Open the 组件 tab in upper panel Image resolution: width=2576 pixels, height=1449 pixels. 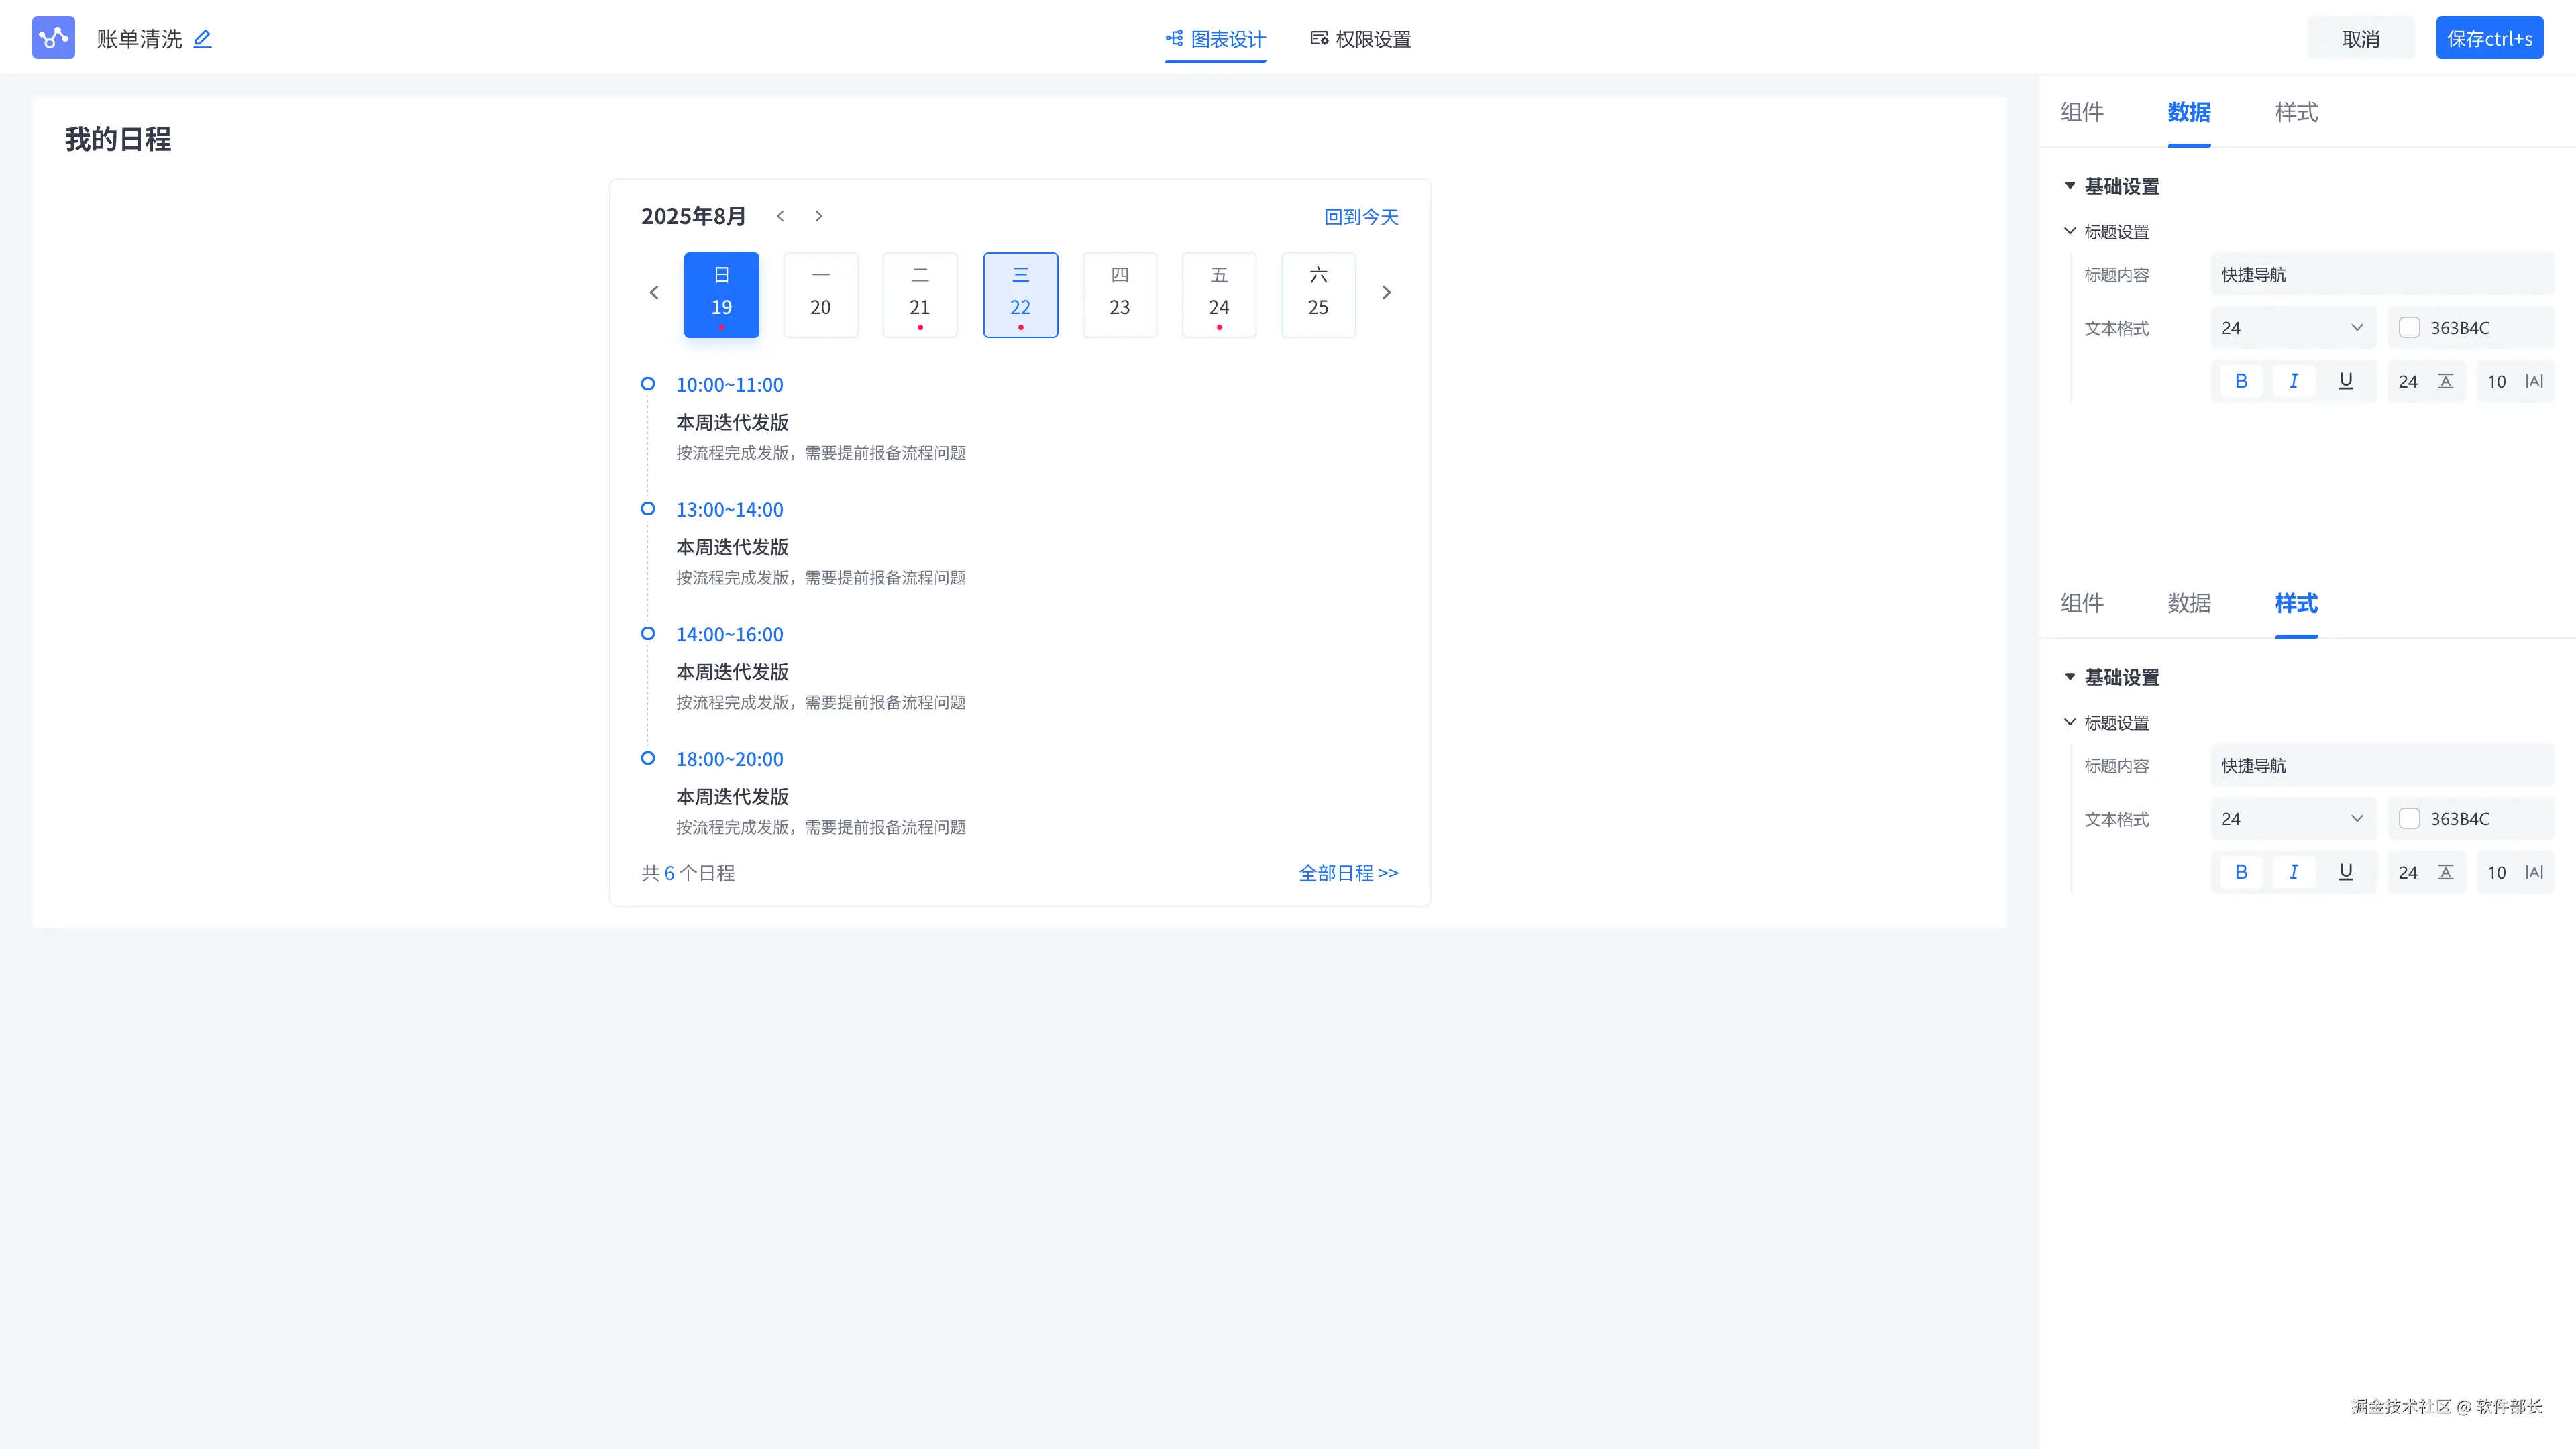pos(2082,112)
